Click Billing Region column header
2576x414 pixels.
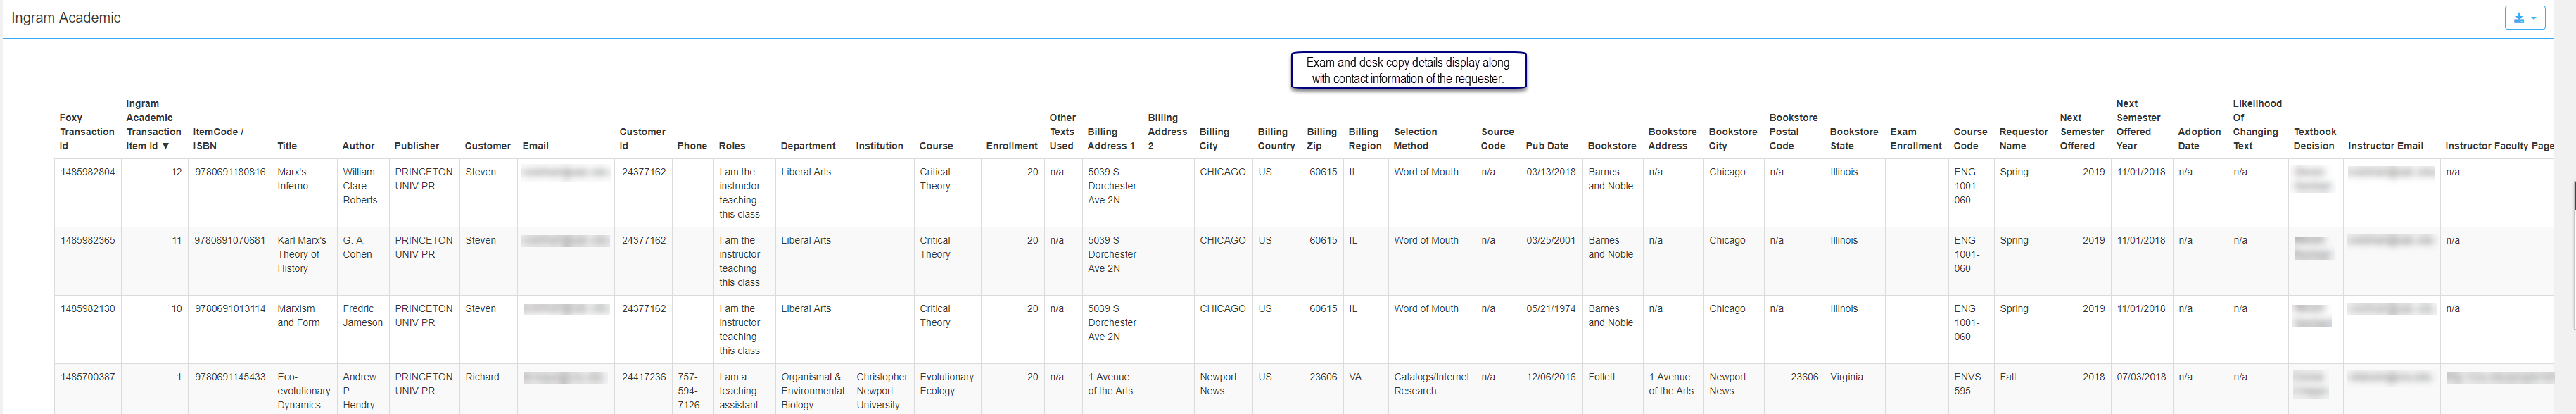point(1365,139)
